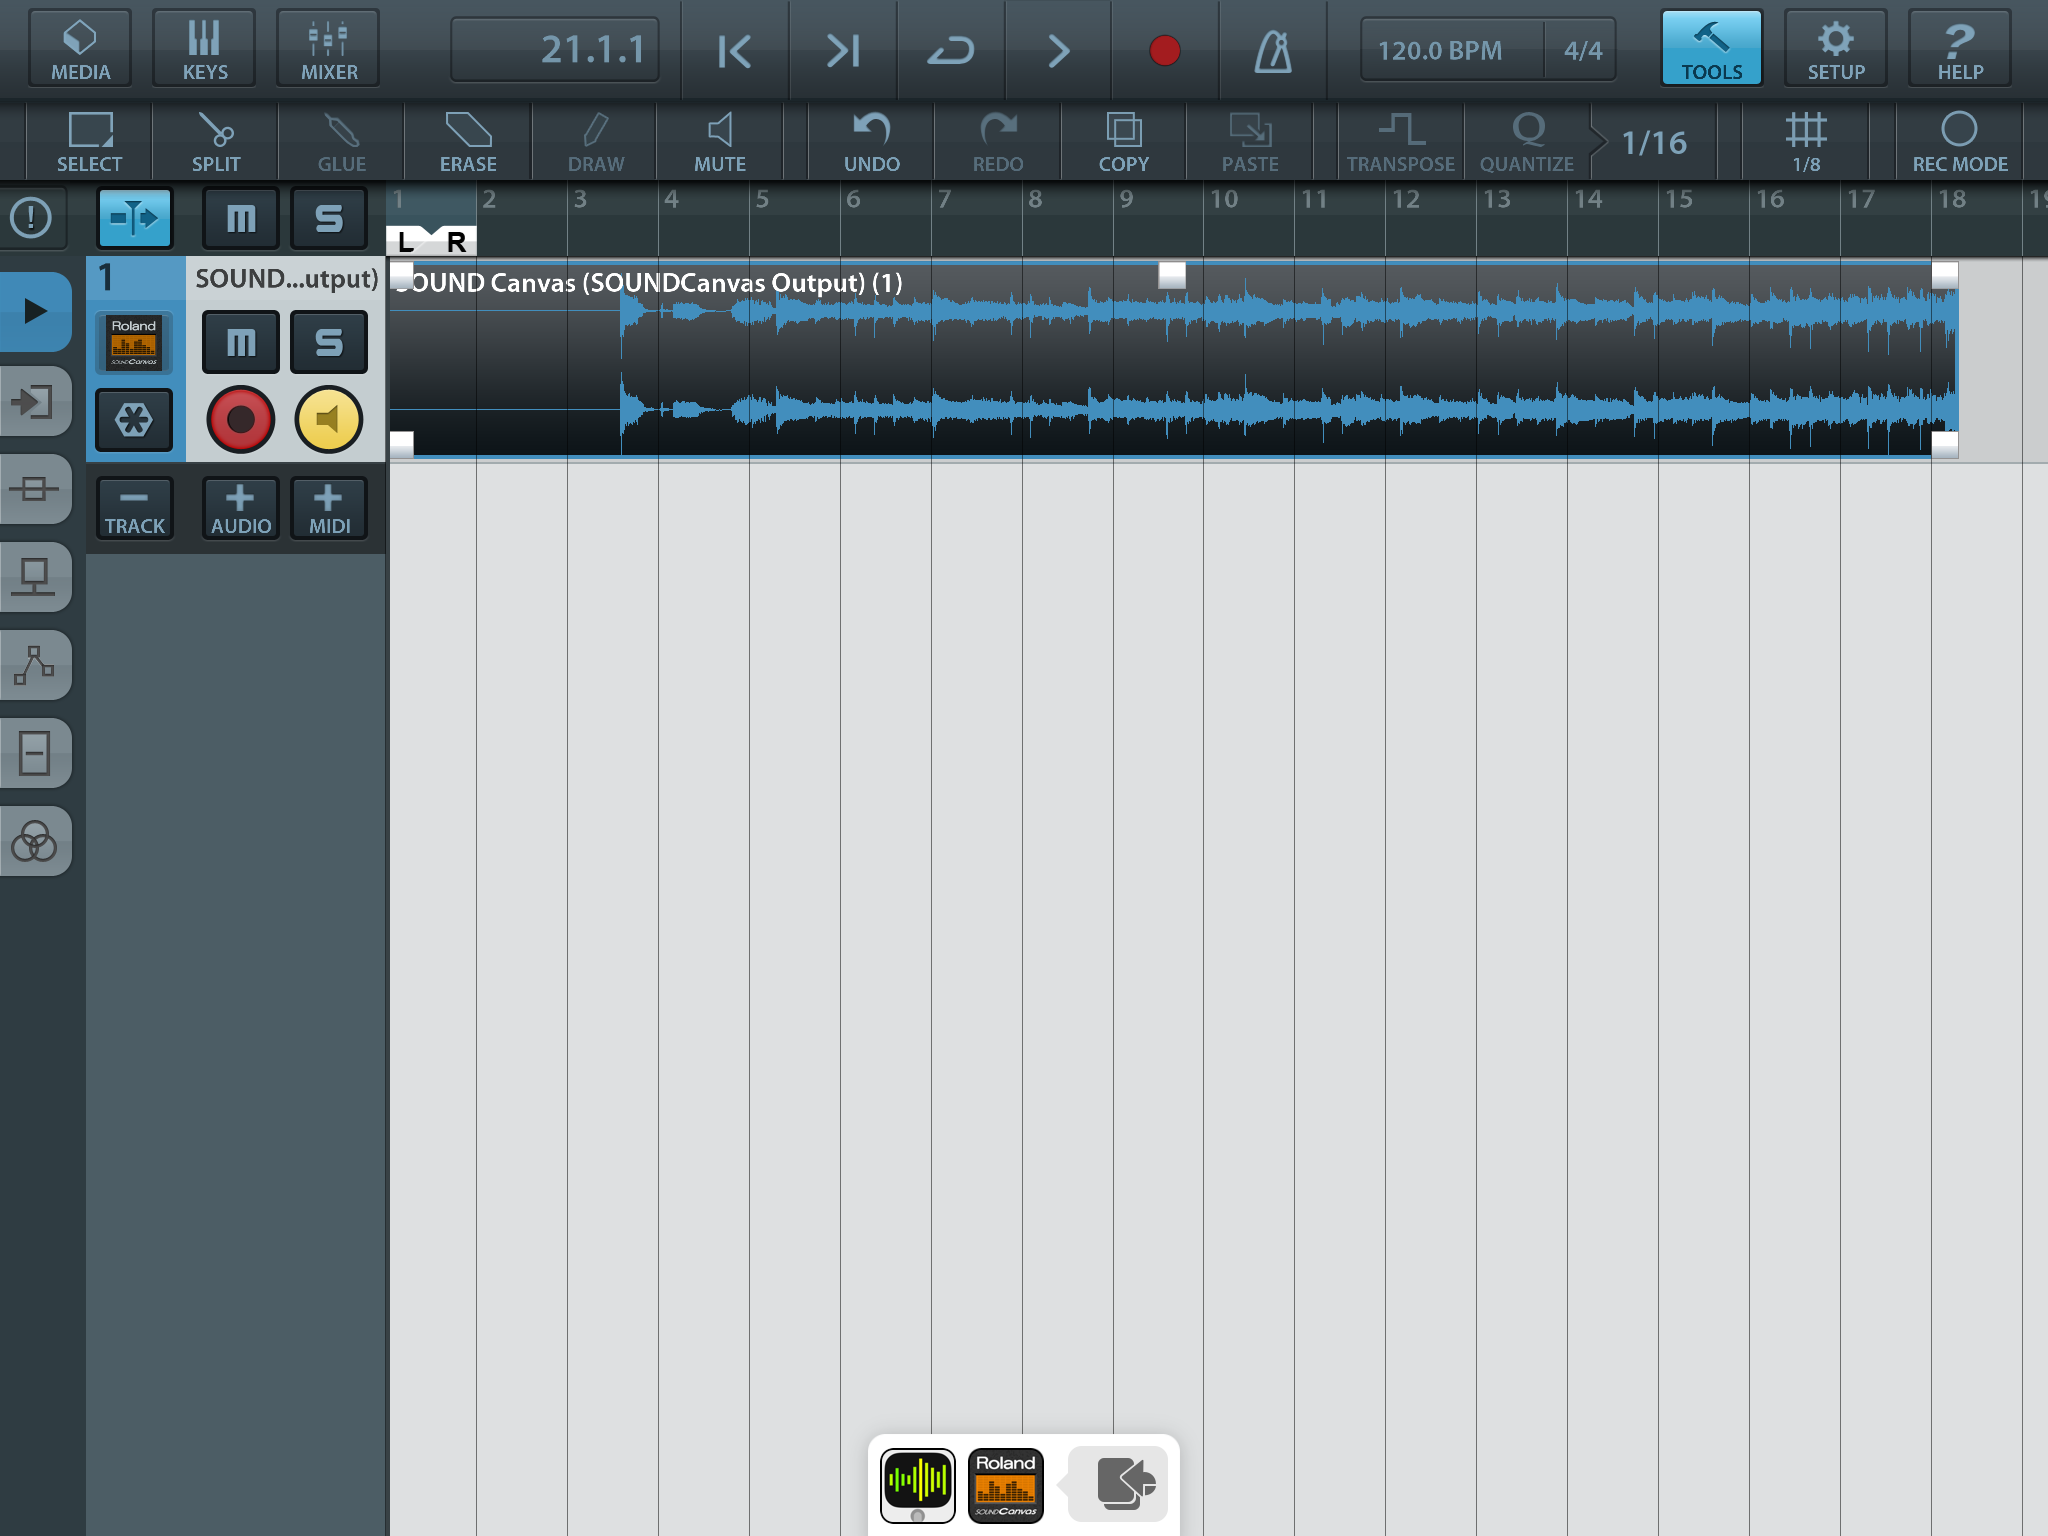2048x1536 pixels.
Task: Click the bottom-right trim handle of the event
Action: [1944, 444]
